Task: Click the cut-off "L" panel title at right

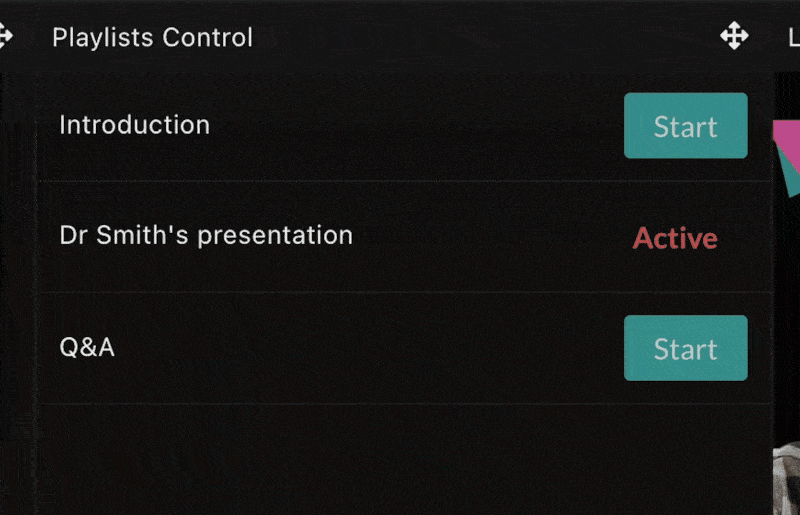Action: click(x=794, y=37)
